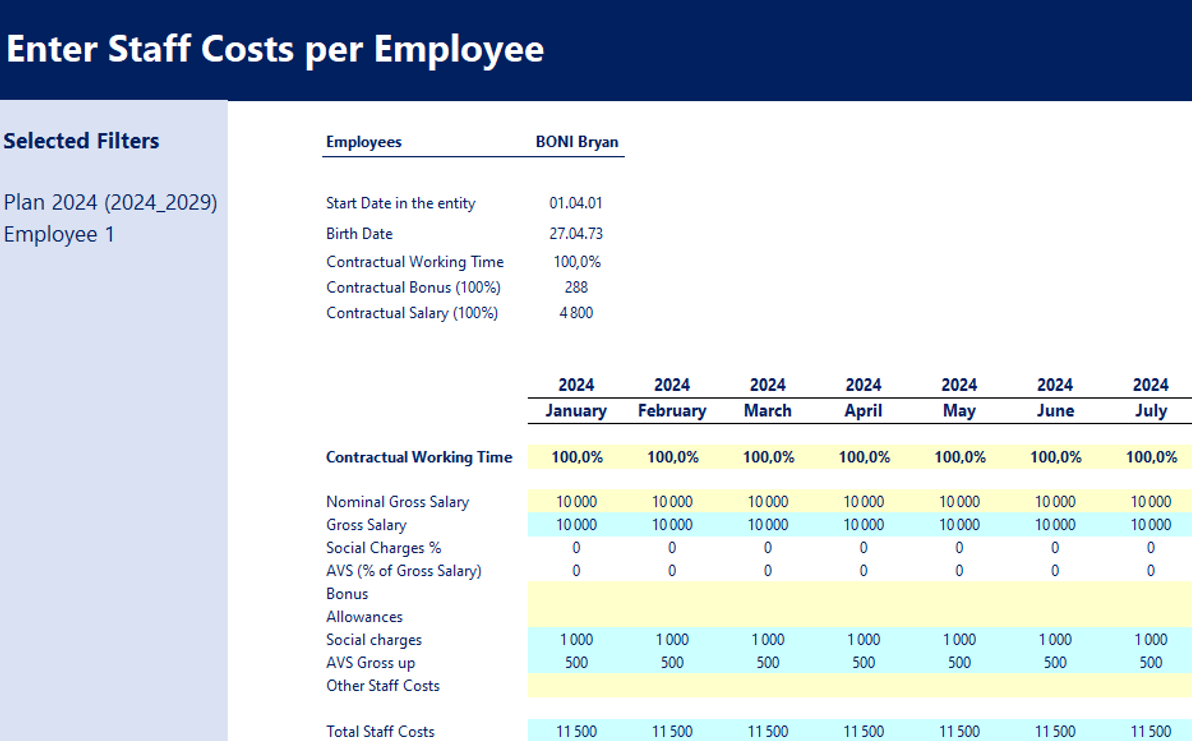Select July Nominal Gross Salary cell
The height and width of the screenshot is (741, 1192).
tap(1150, 502)
